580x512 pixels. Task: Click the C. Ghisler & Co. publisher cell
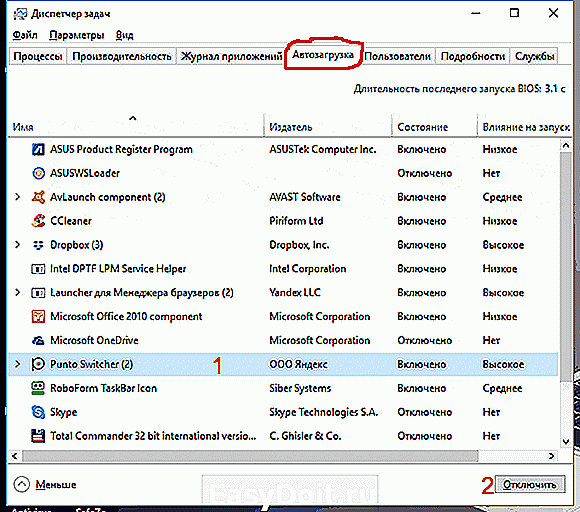(x=305, y=436)
